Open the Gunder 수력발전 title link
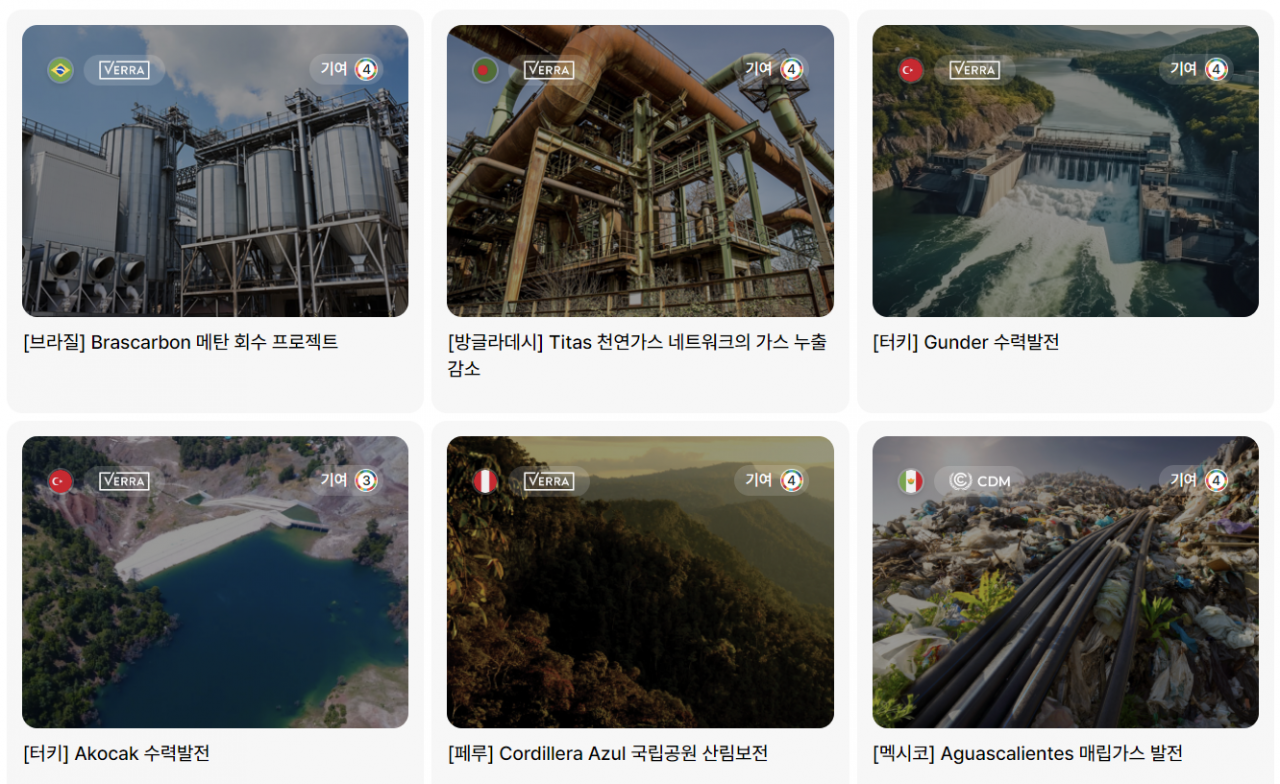This screenshot has width=1280, height=784. (965, 342)
